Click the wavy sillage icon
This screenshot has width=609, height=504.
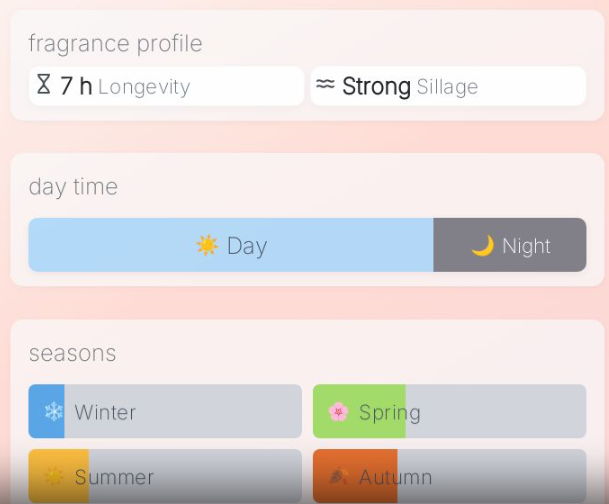tap(325, 85)
